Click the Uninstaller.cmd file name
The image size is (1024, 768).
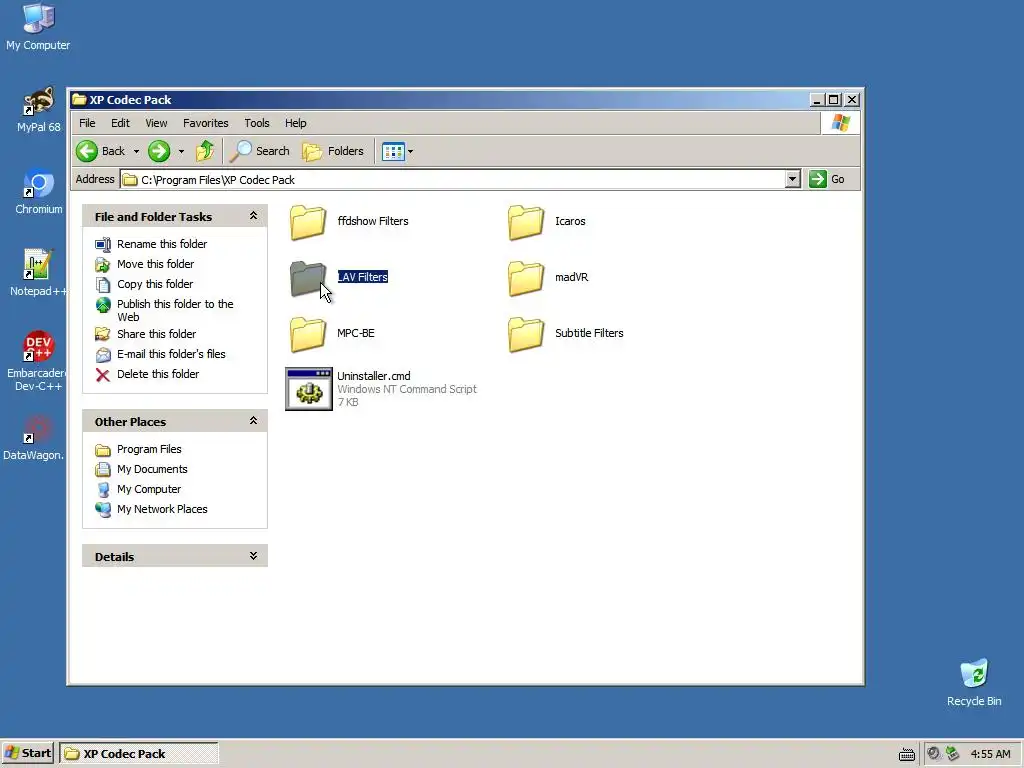pos(374,376)
